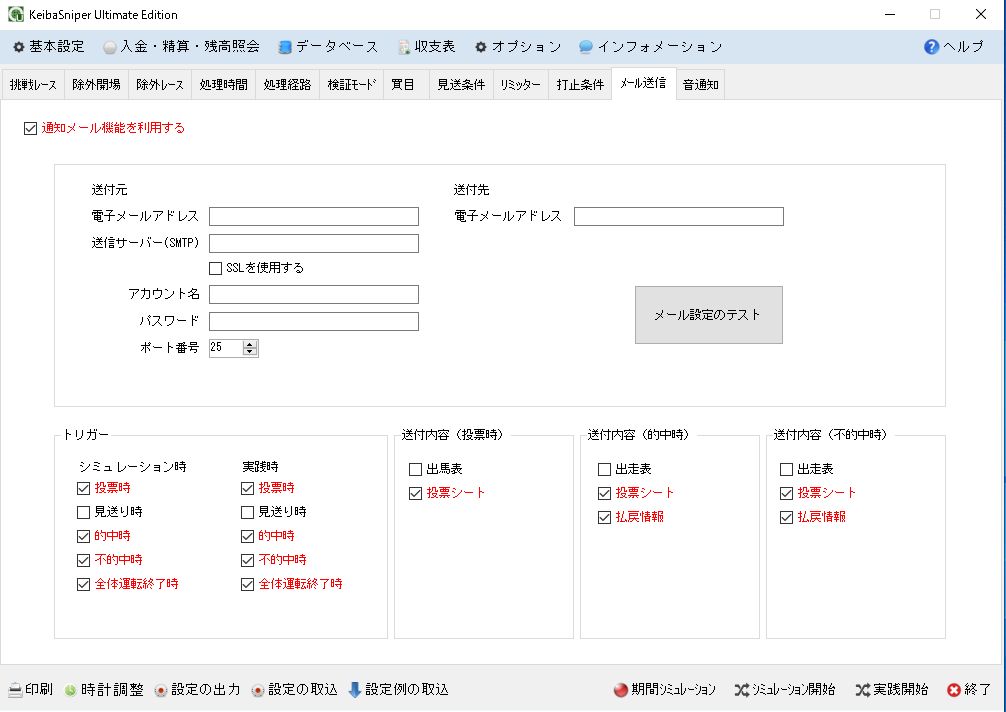
Task: Toggle 実践時 不的中時 checkbox
Action: [x=248, y=560]
